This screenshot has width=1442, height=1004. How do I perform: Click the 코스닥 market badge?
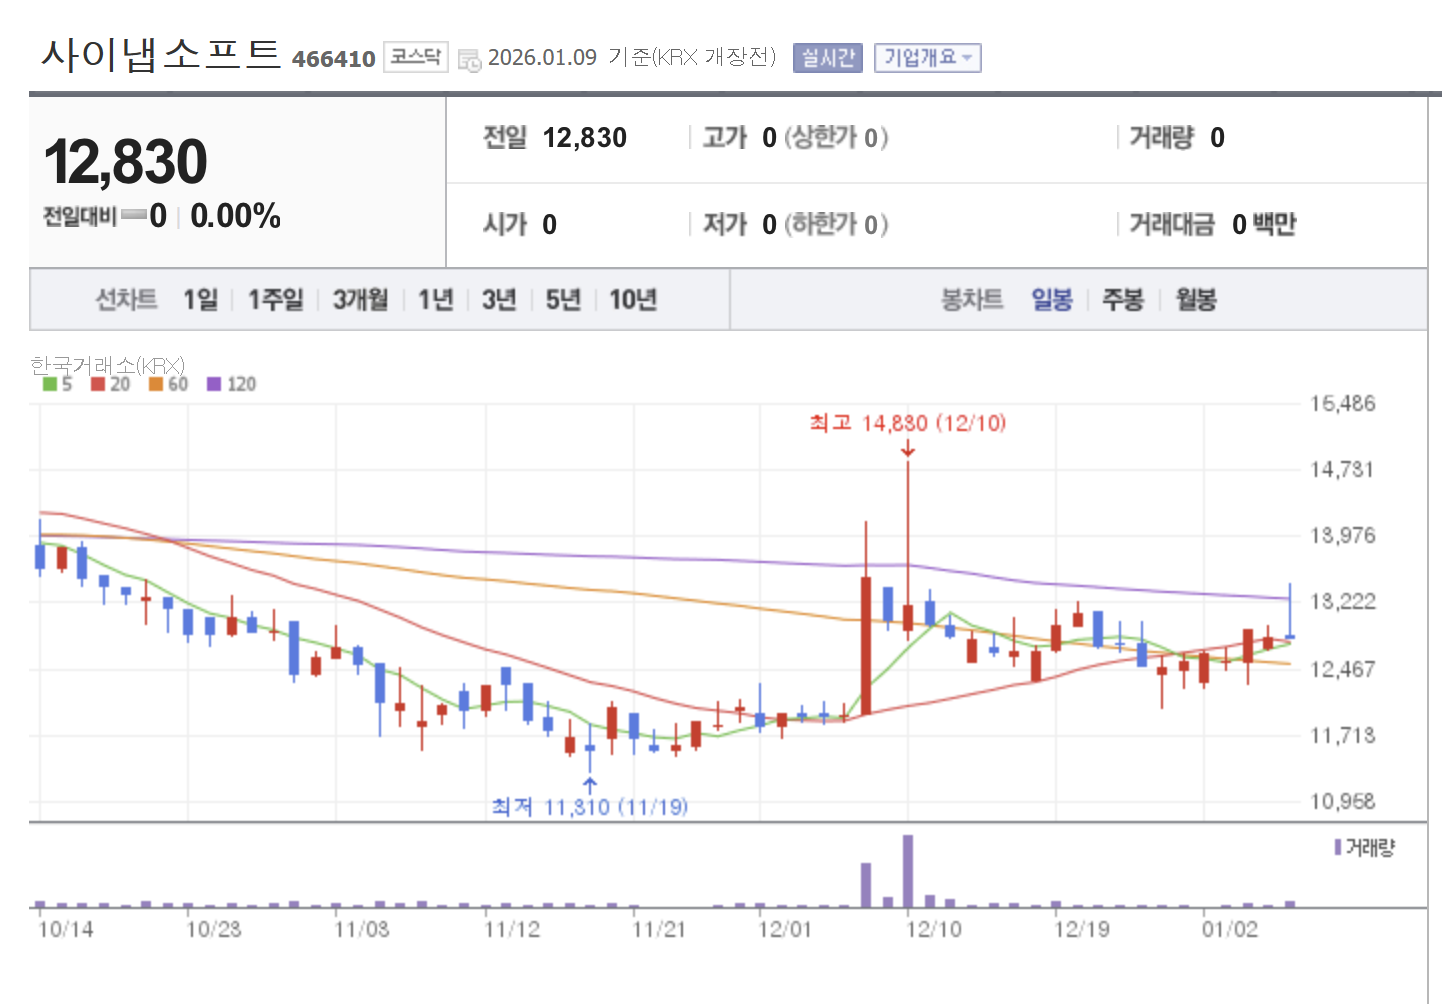(x=415, y=57)
